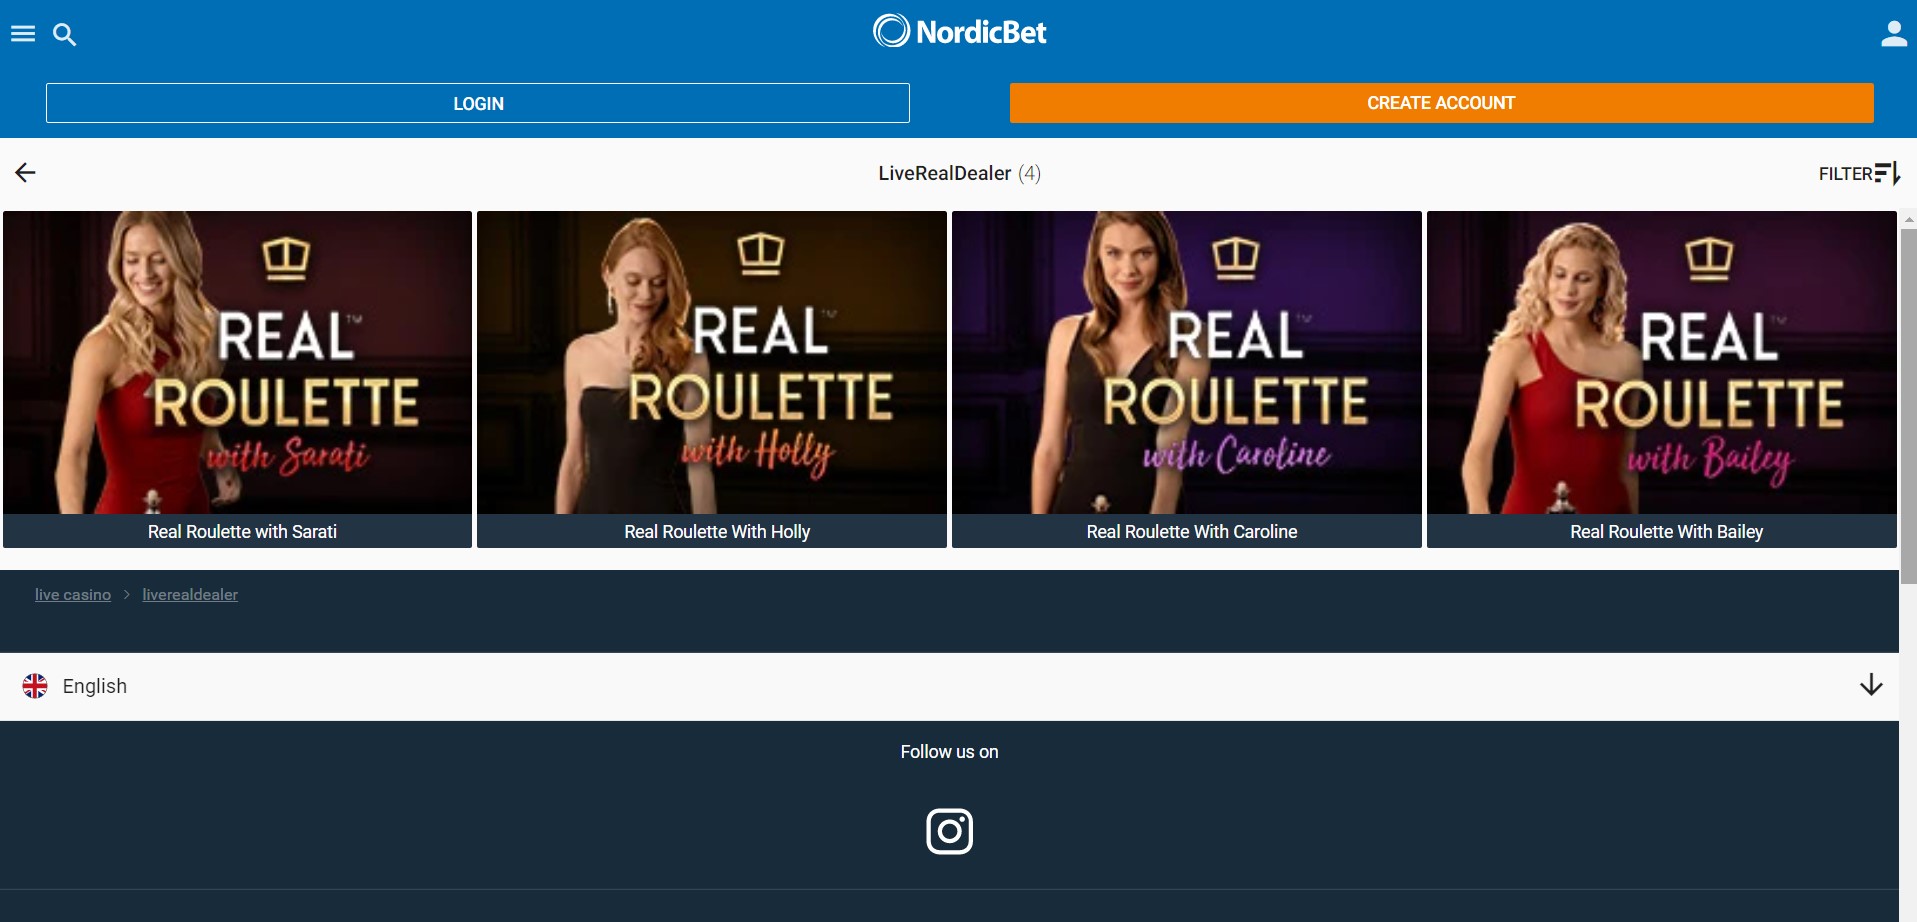
Task: Launch Real Roulette With Holly game image
Action: (x=712, y=362)
